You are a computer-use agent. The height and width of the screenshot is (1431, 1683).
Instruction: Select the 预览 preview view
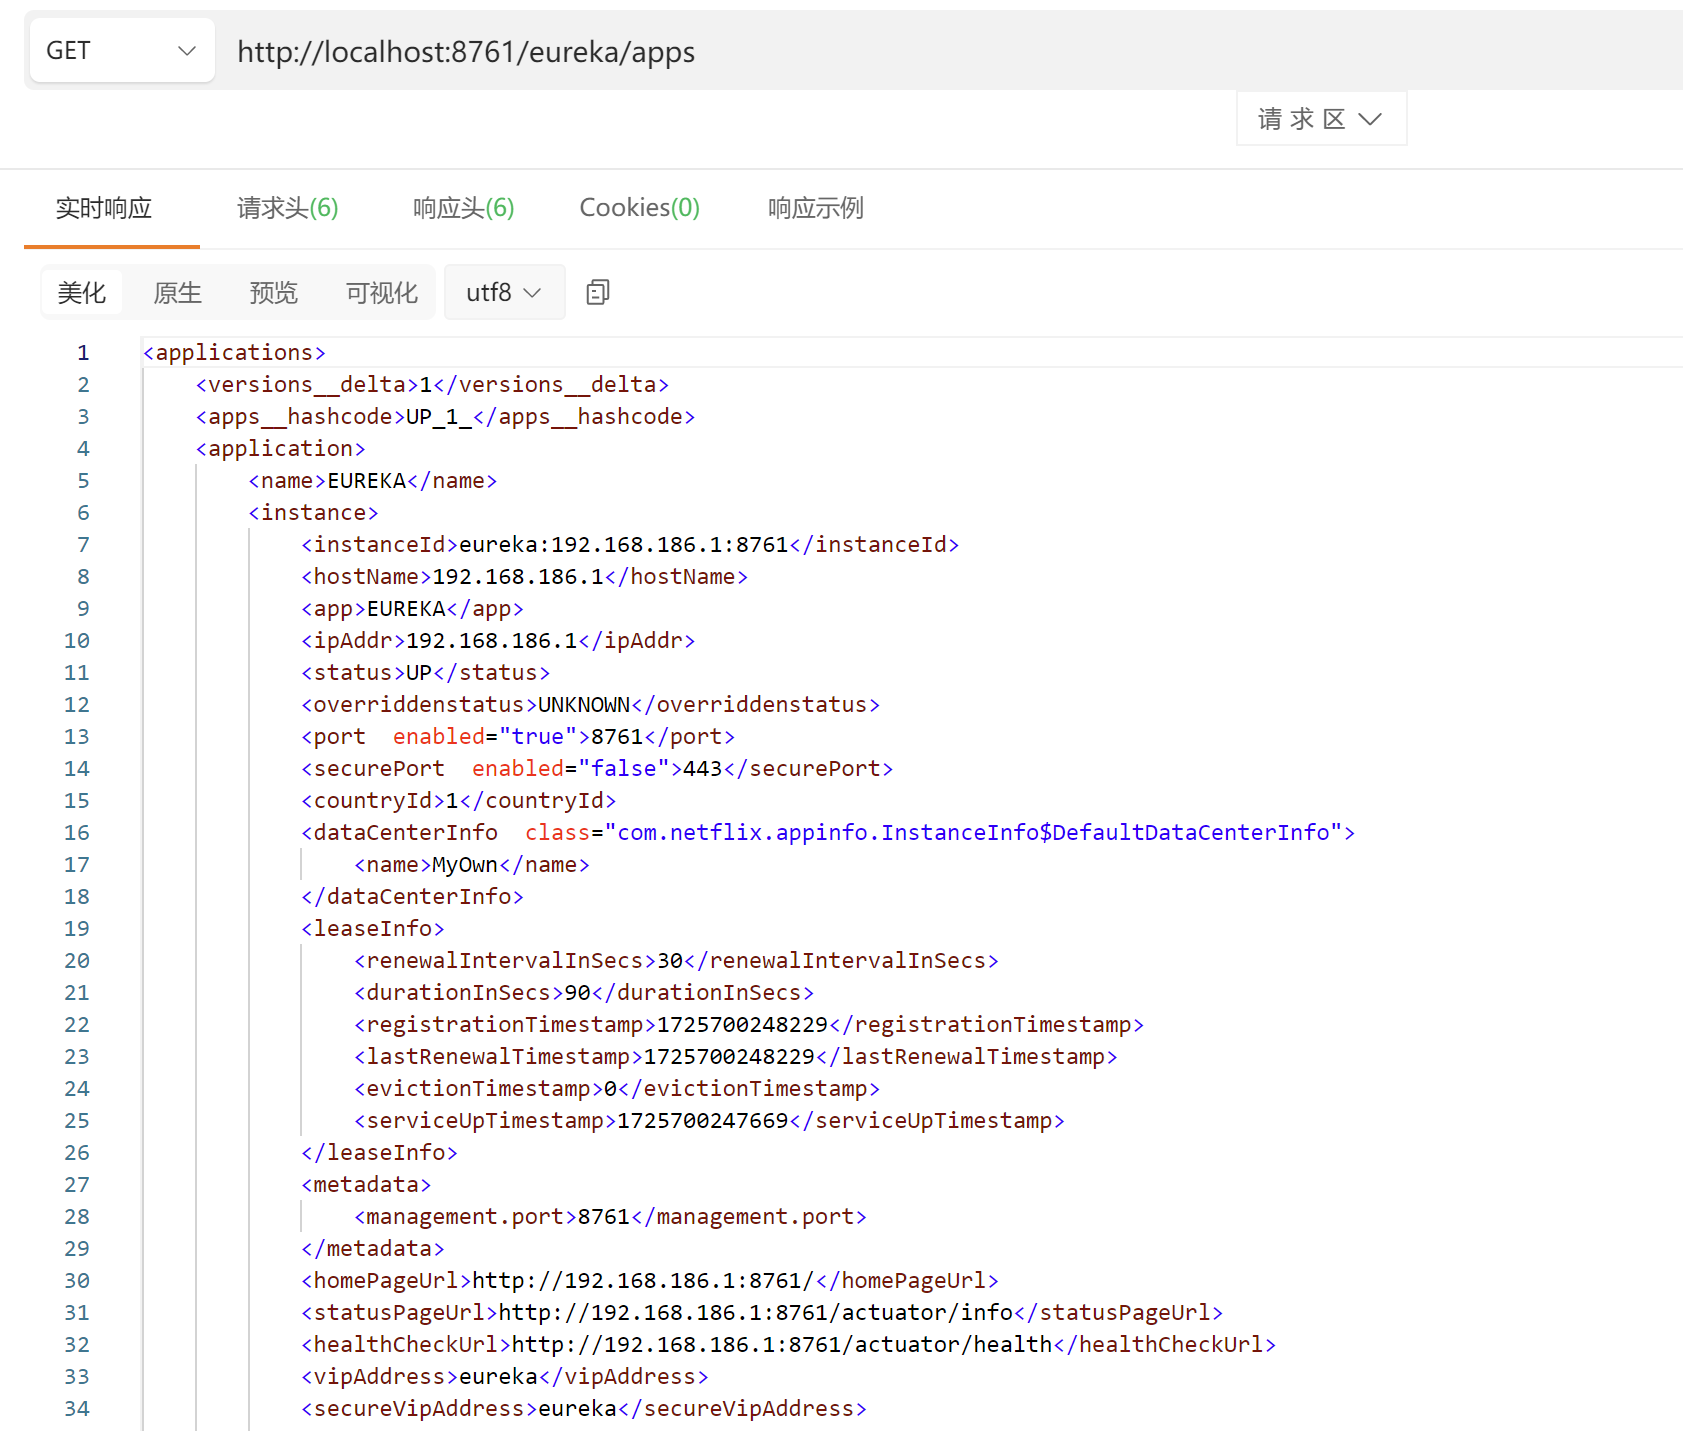(273, 292)
